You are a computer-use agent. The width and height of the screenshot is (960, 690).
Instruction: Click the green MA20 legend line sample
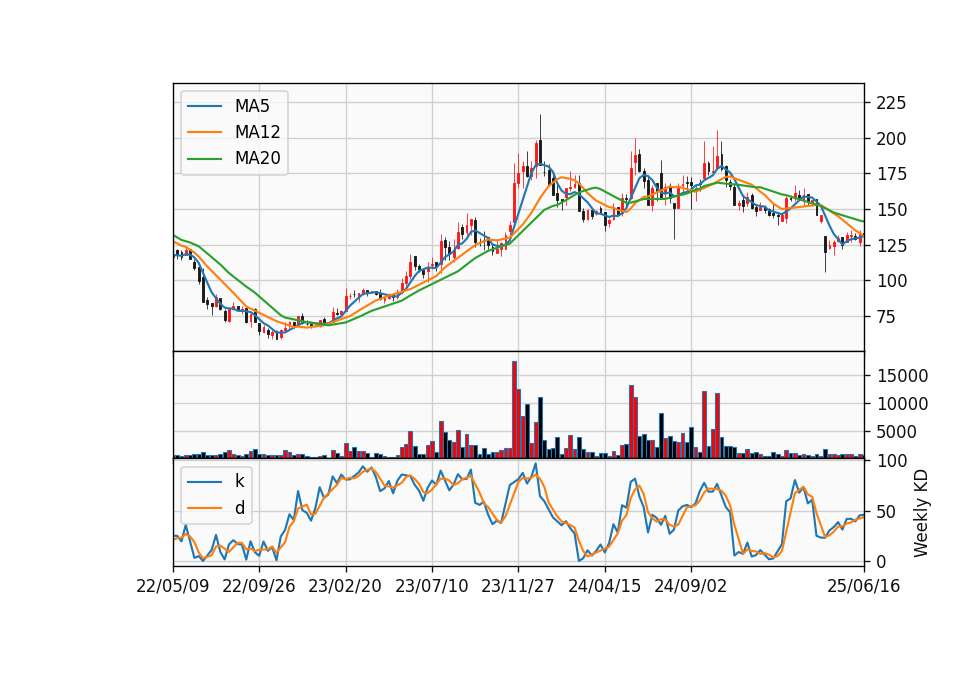(x=204, y=159)
